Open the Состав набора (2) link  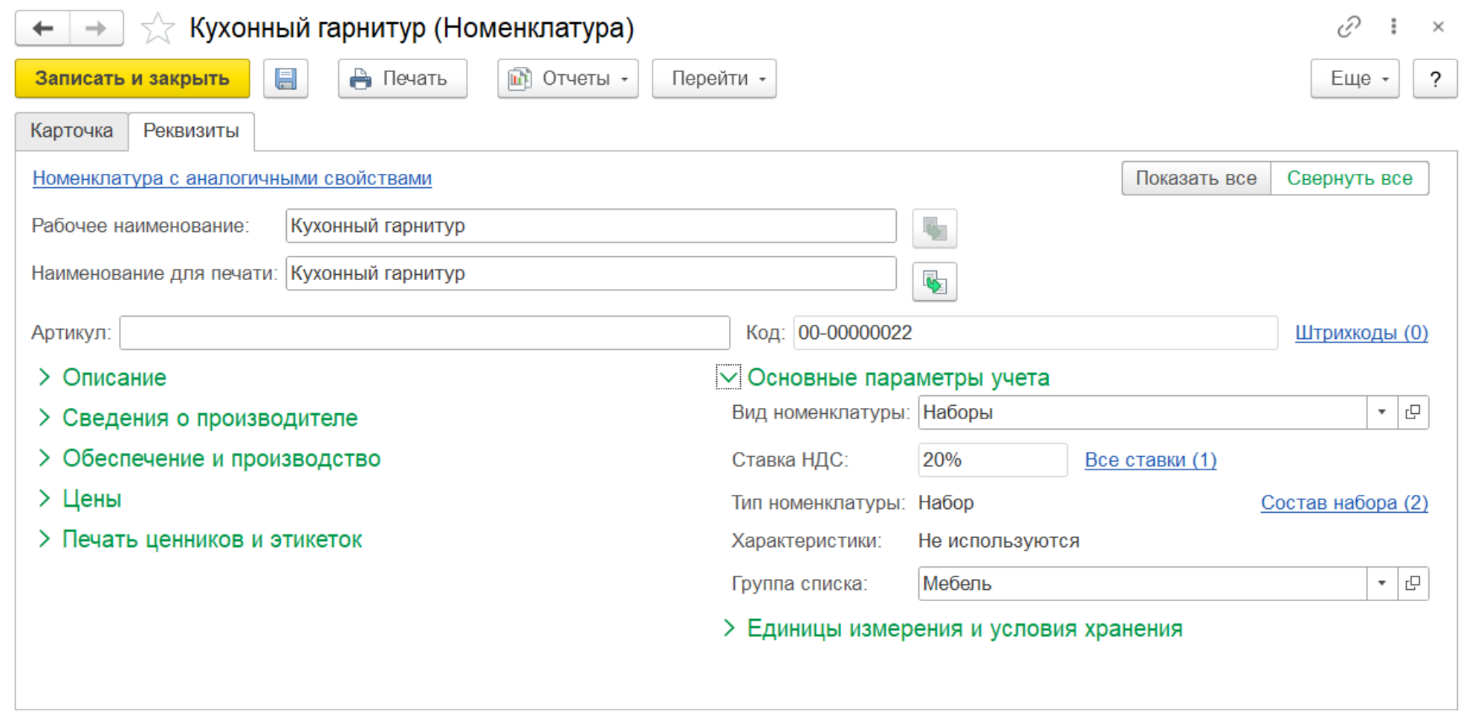tap(1344, 503)
